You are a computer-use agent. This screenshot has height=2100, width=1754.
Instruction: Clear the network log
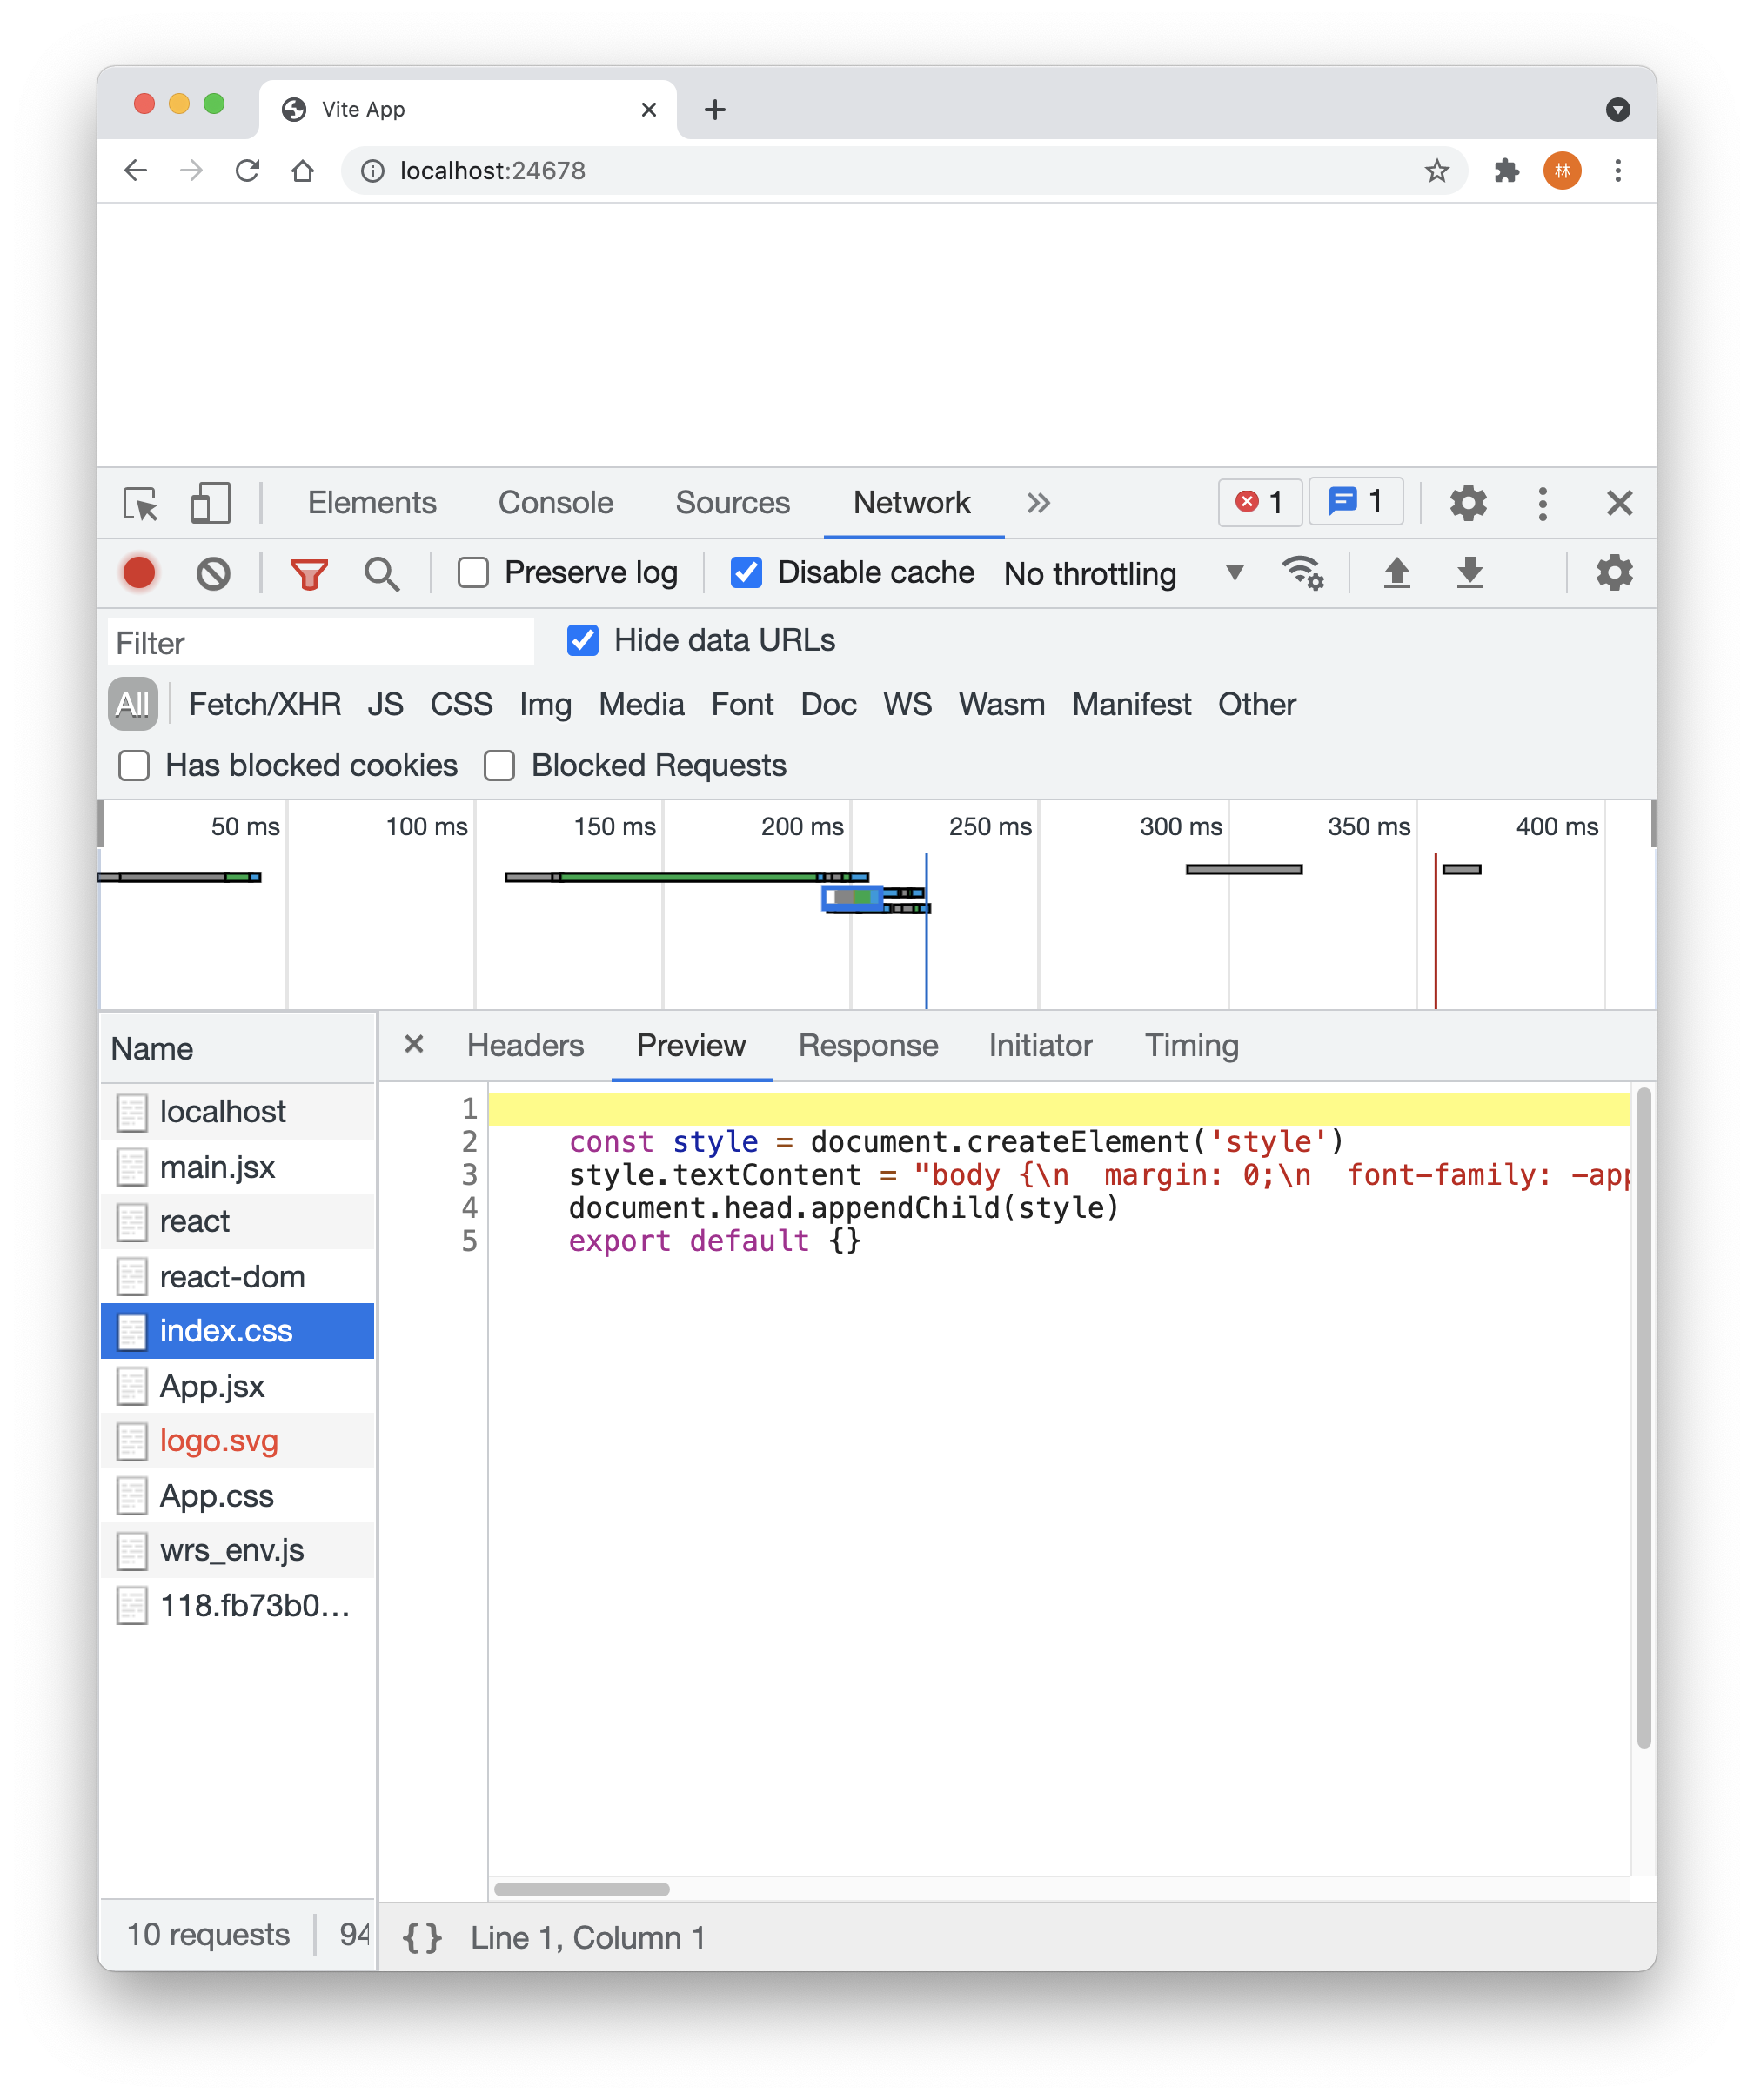213,573
